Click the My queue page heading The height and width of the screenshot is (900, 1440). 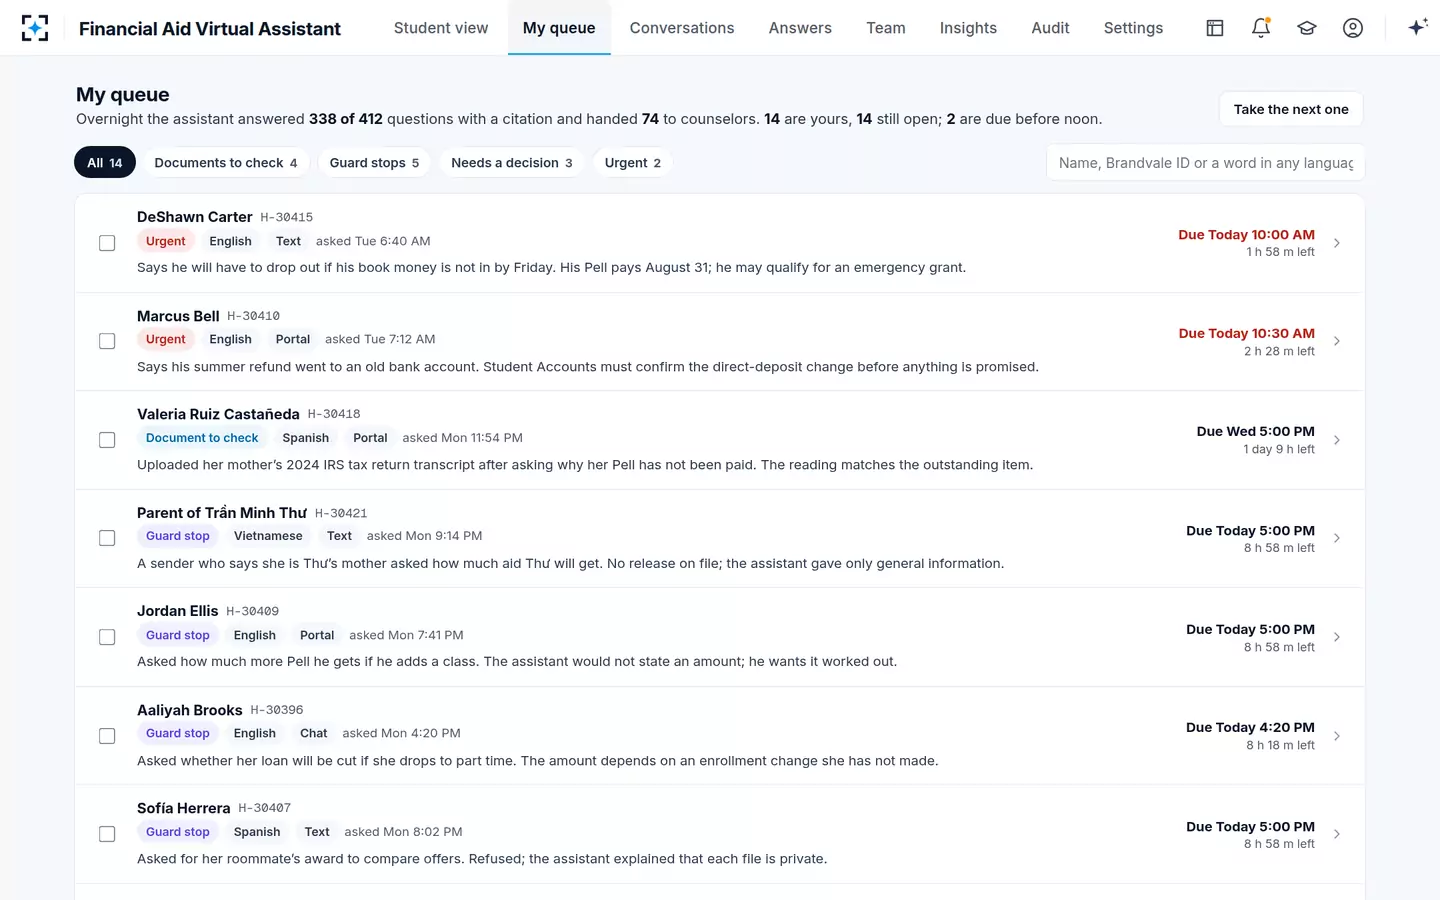(x=123, y=94)
